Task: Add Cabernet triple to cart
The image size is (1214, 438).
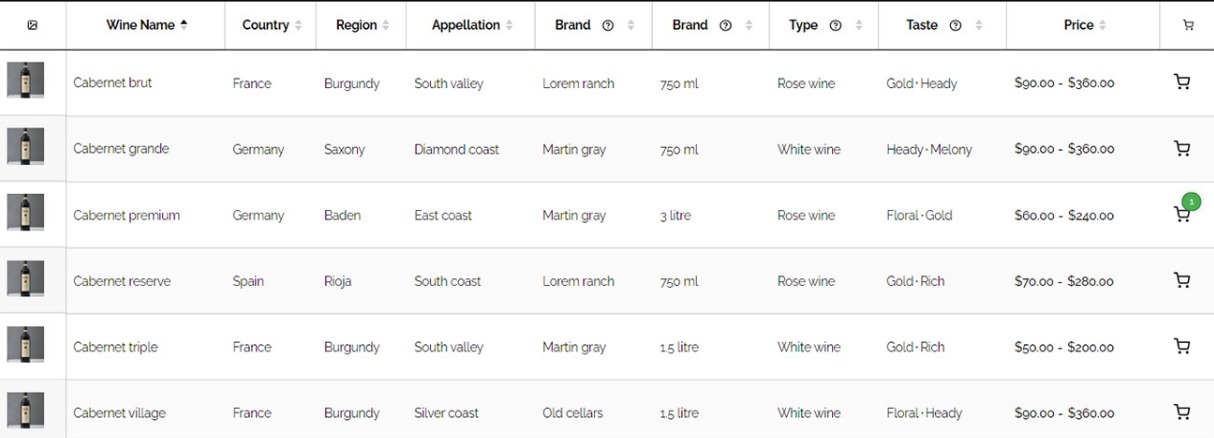Action: [x=1182, y=347]
